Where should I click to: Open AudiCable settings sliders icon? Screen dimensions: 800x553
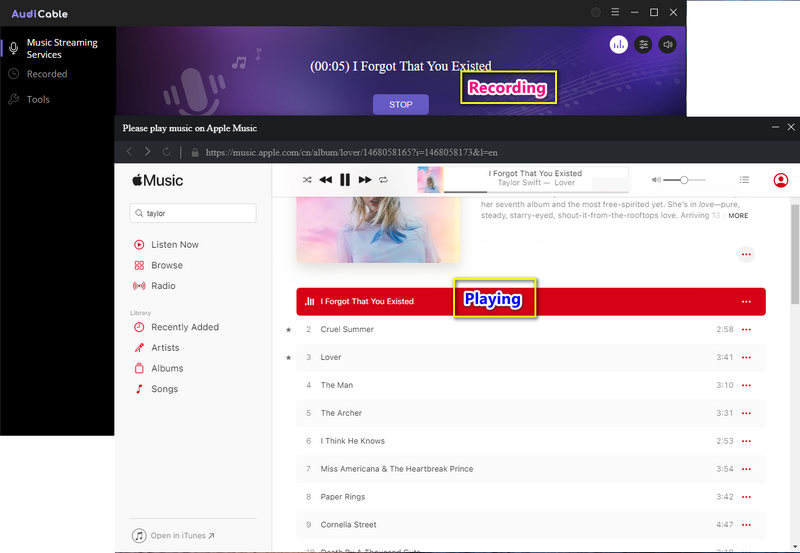point(643,44)
